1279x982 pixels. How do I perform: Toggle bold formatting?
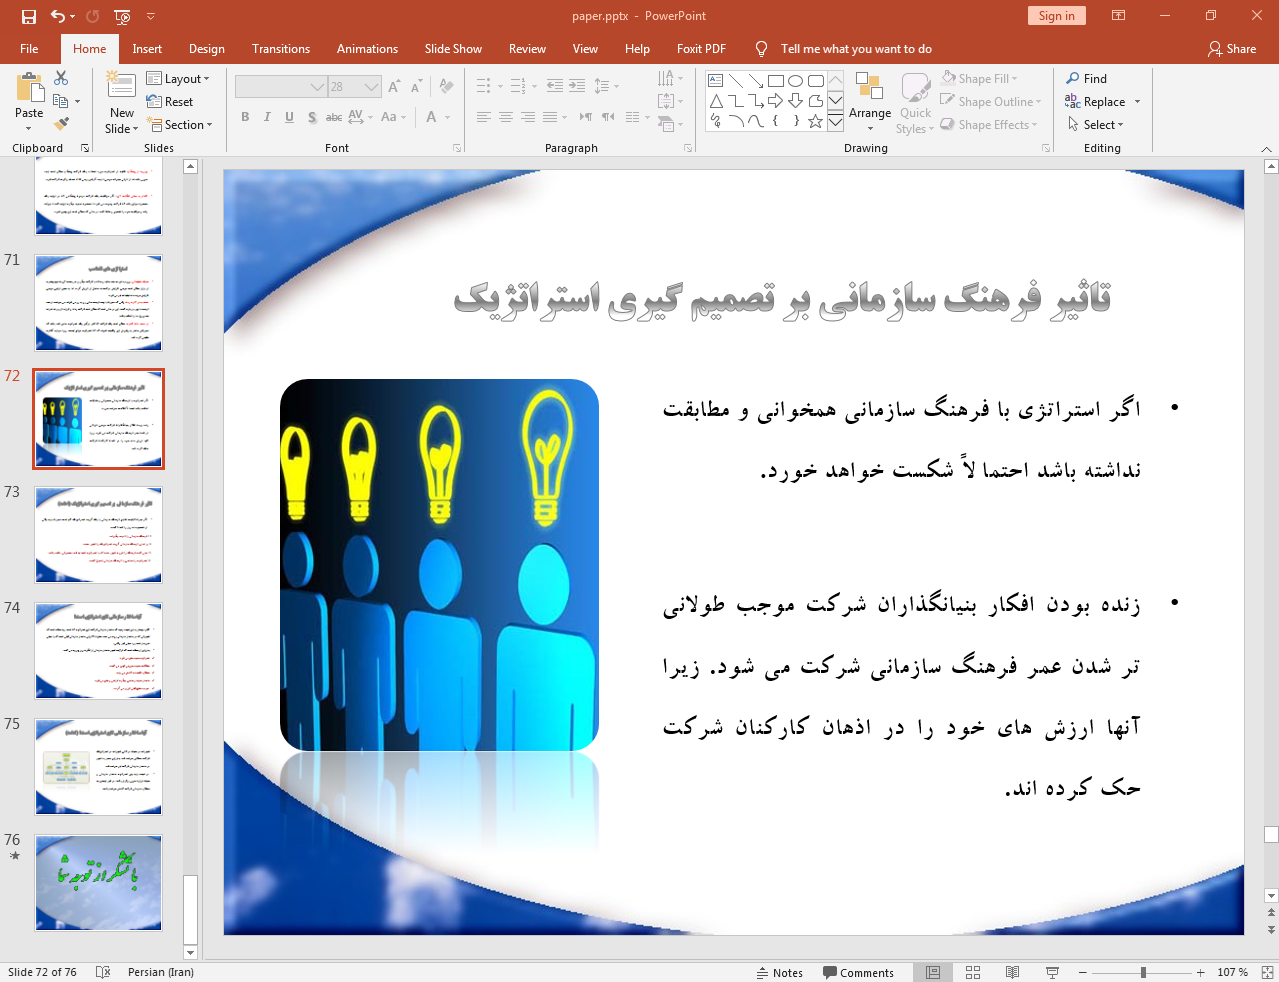tap(245, 117)
